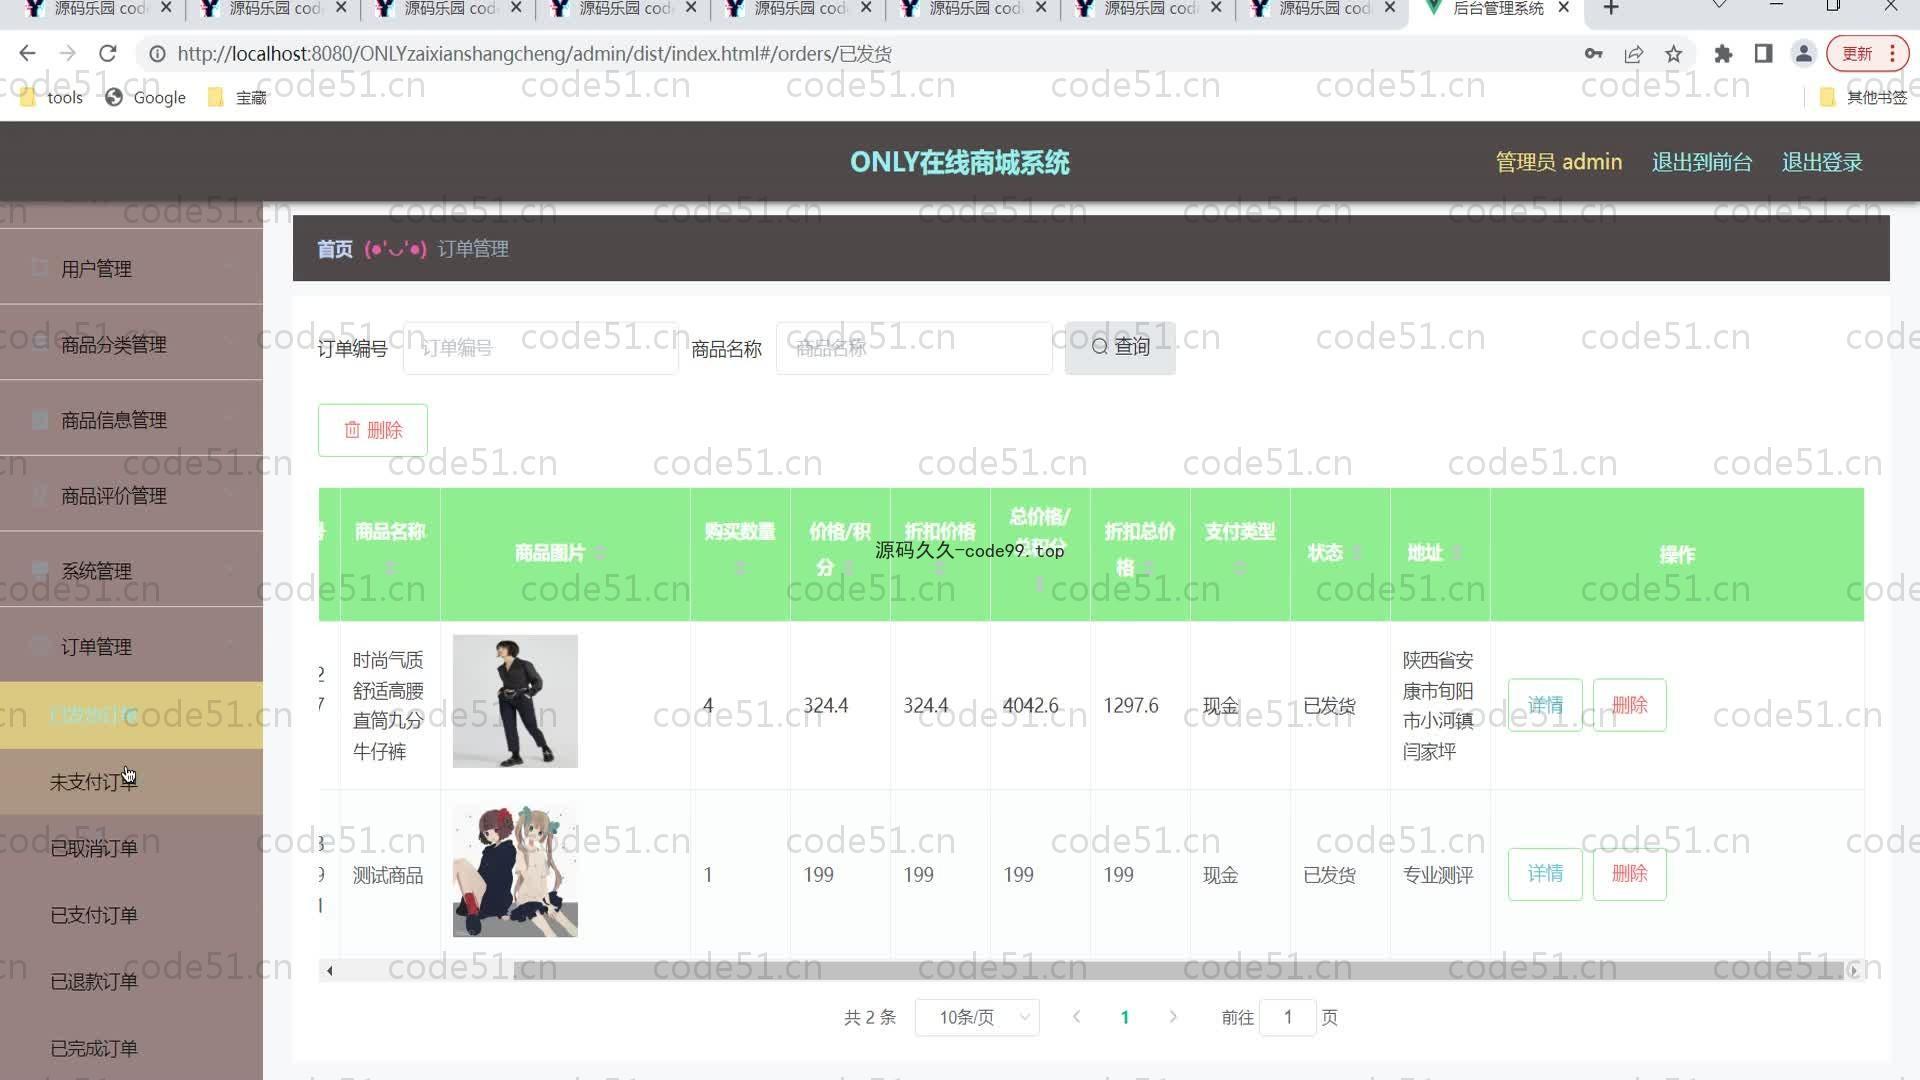Click the icon beside 订单管理

click(40, 646)
